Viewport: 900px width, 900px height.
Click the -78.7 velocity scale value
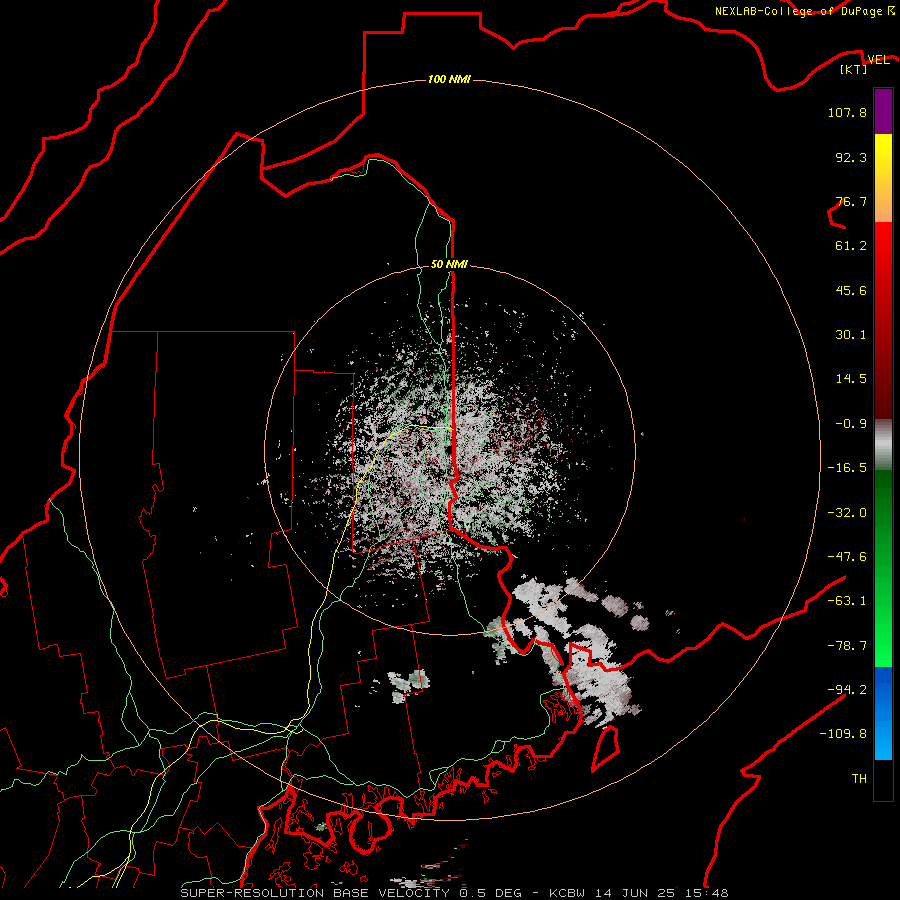pos(847,646)
